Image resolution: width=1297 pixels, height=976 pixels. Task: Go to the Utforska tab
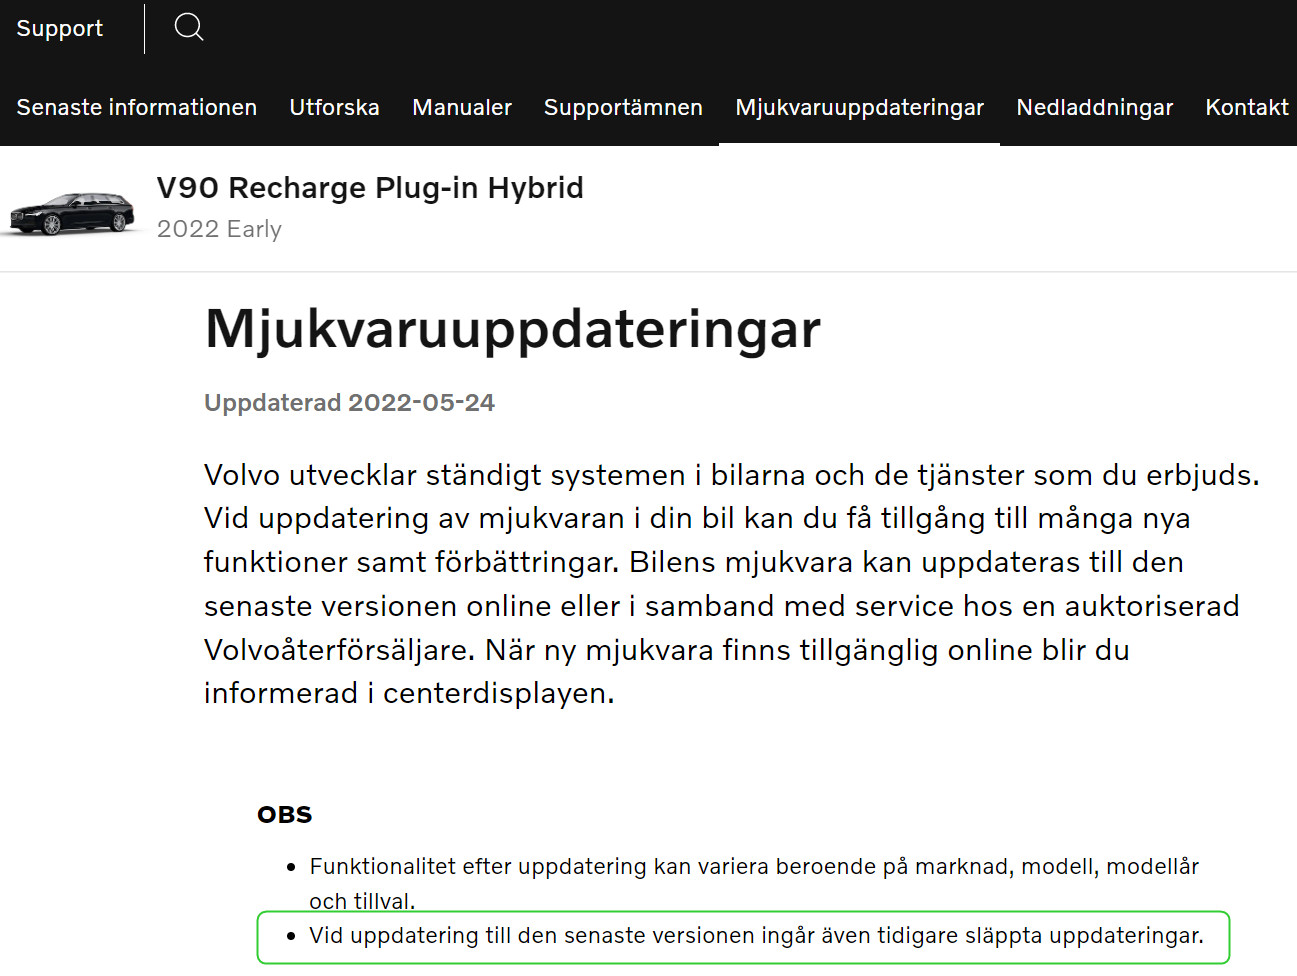(x=335, y=107)
